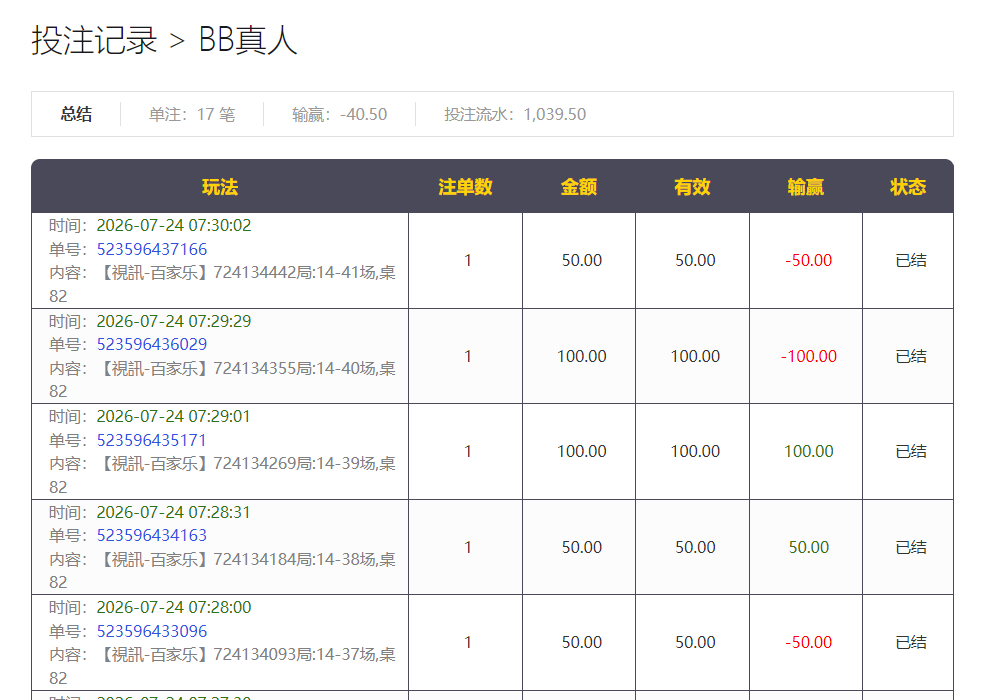Click the green 100.00 win/loss value

coord(809,451)
